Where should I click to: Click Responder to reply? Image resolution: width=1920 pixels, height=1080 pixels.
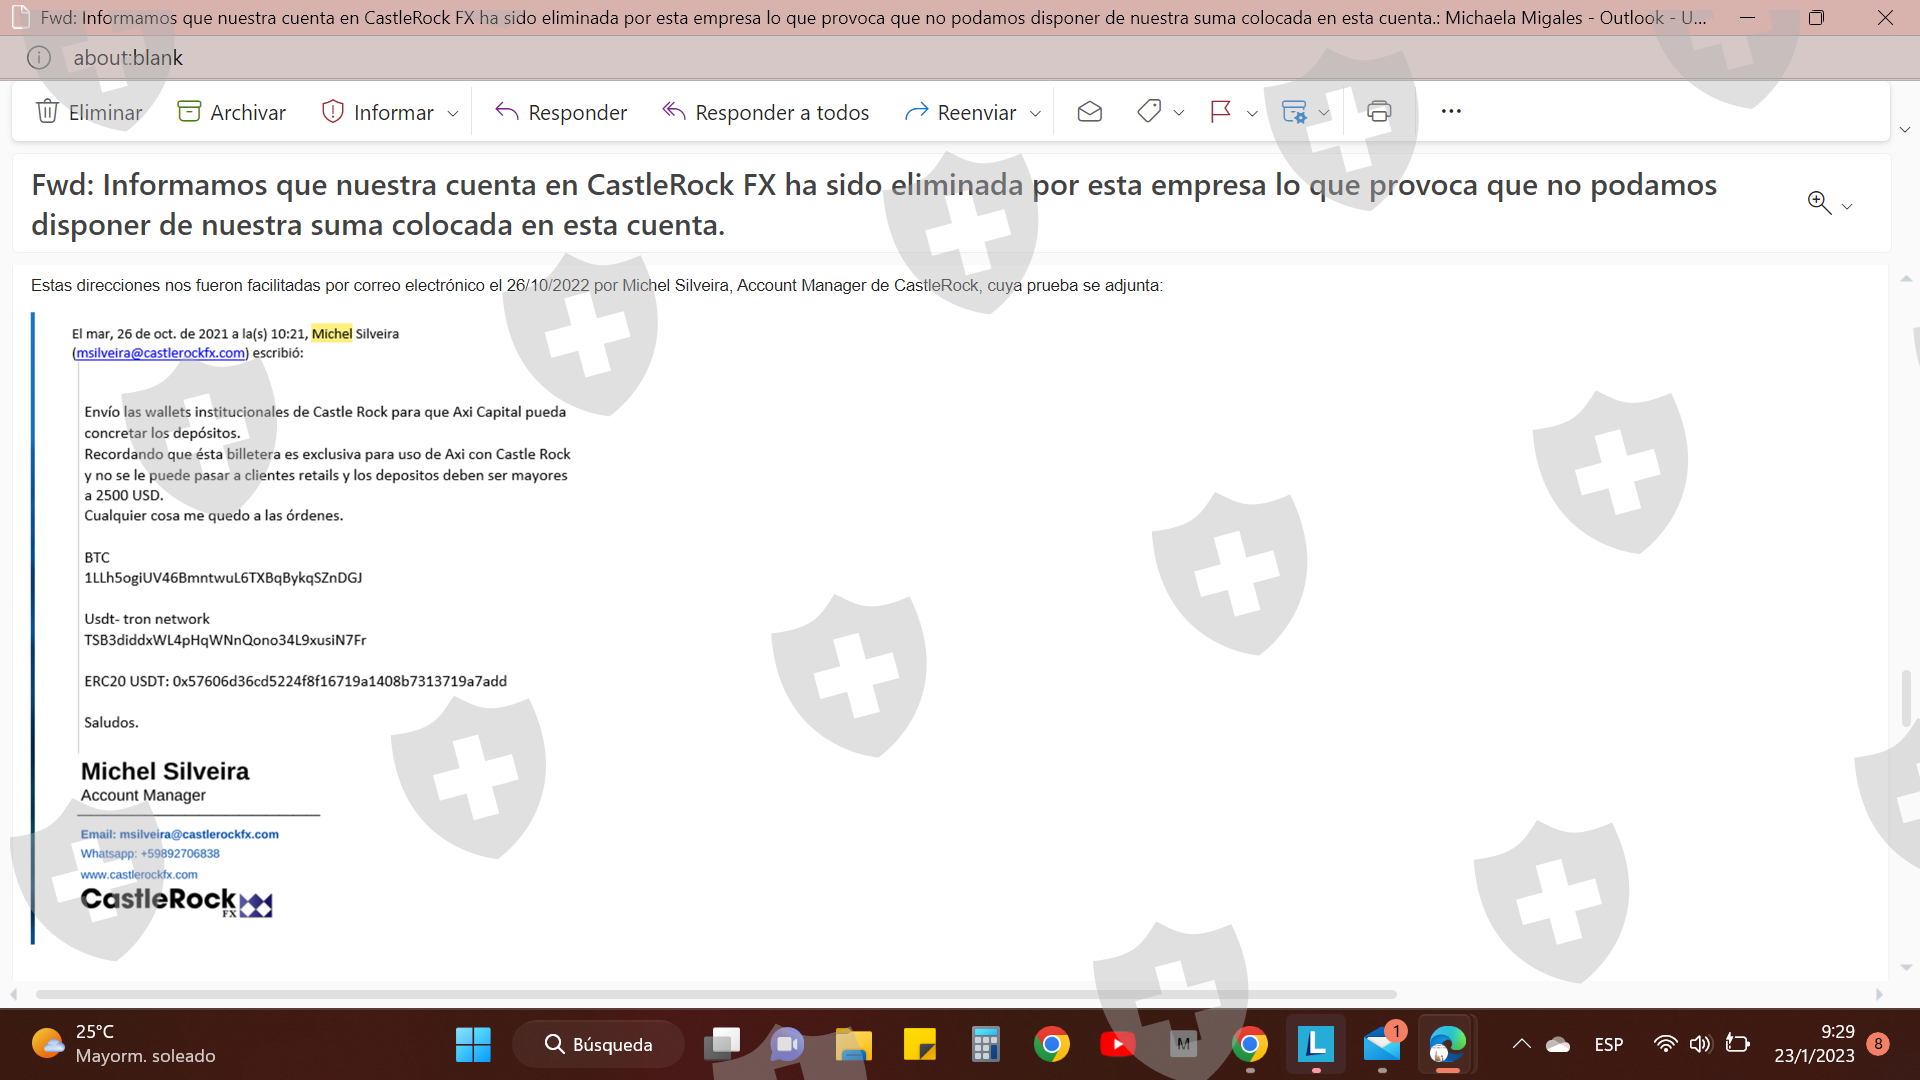[562, 112]
